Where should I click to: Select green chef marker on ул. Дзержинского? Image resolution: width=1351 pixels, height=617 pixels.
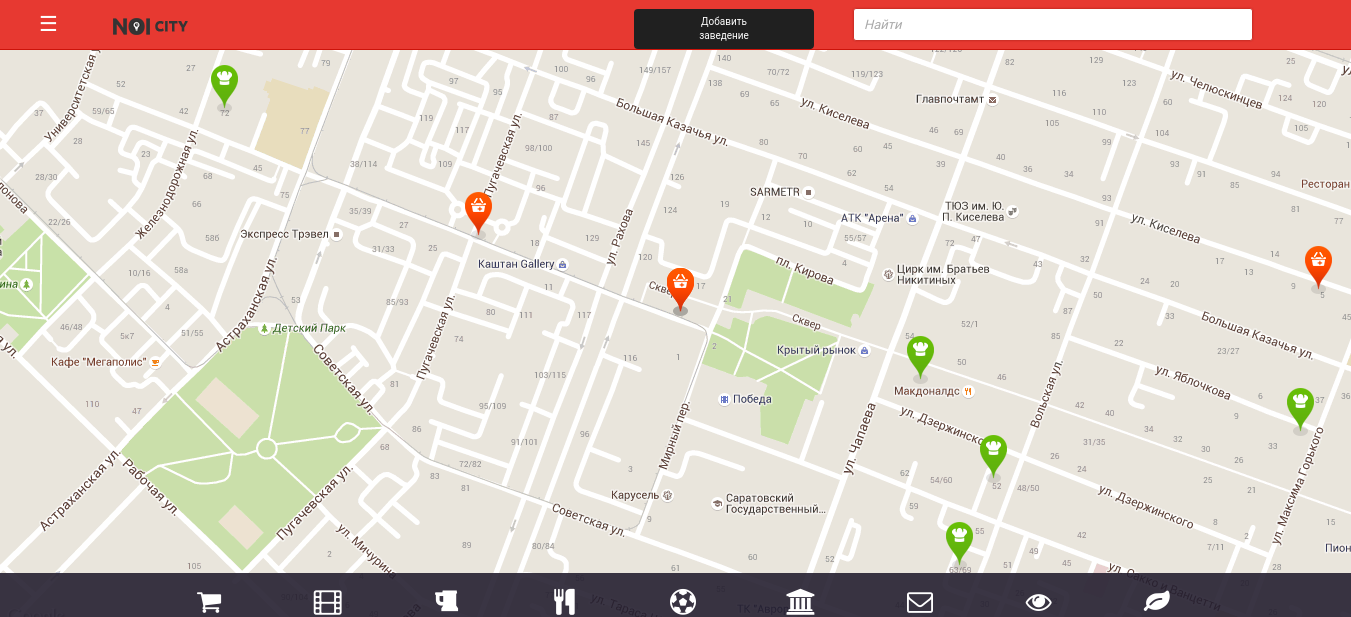tap(993, 456)
